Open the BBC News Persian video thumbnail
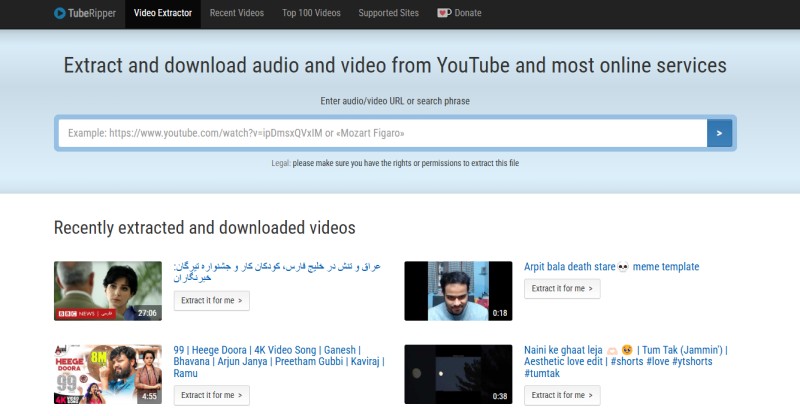This screenshot has width=800, height=416. (x=108, y=291)
